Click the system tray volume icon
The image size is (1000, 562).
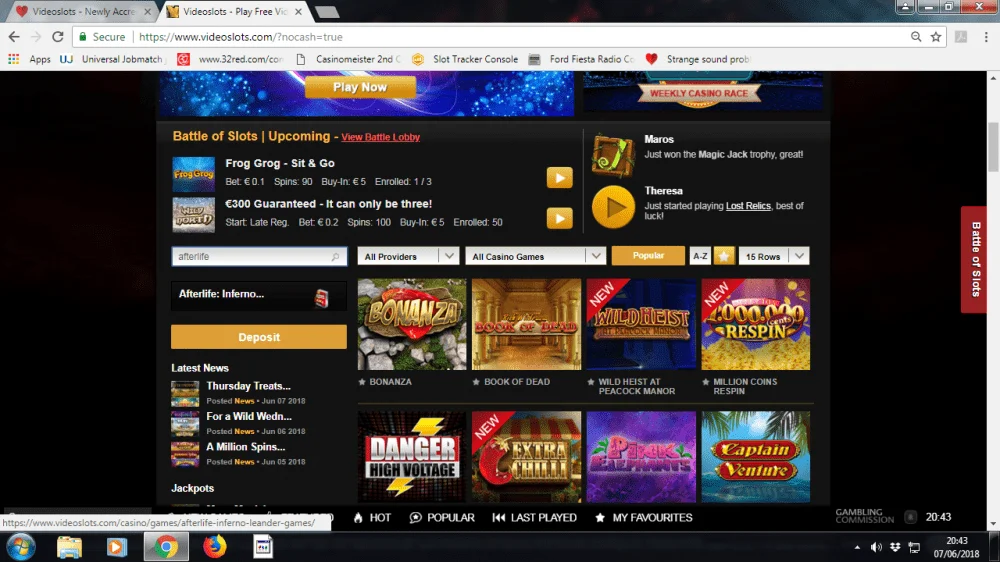tap(876, 547)
